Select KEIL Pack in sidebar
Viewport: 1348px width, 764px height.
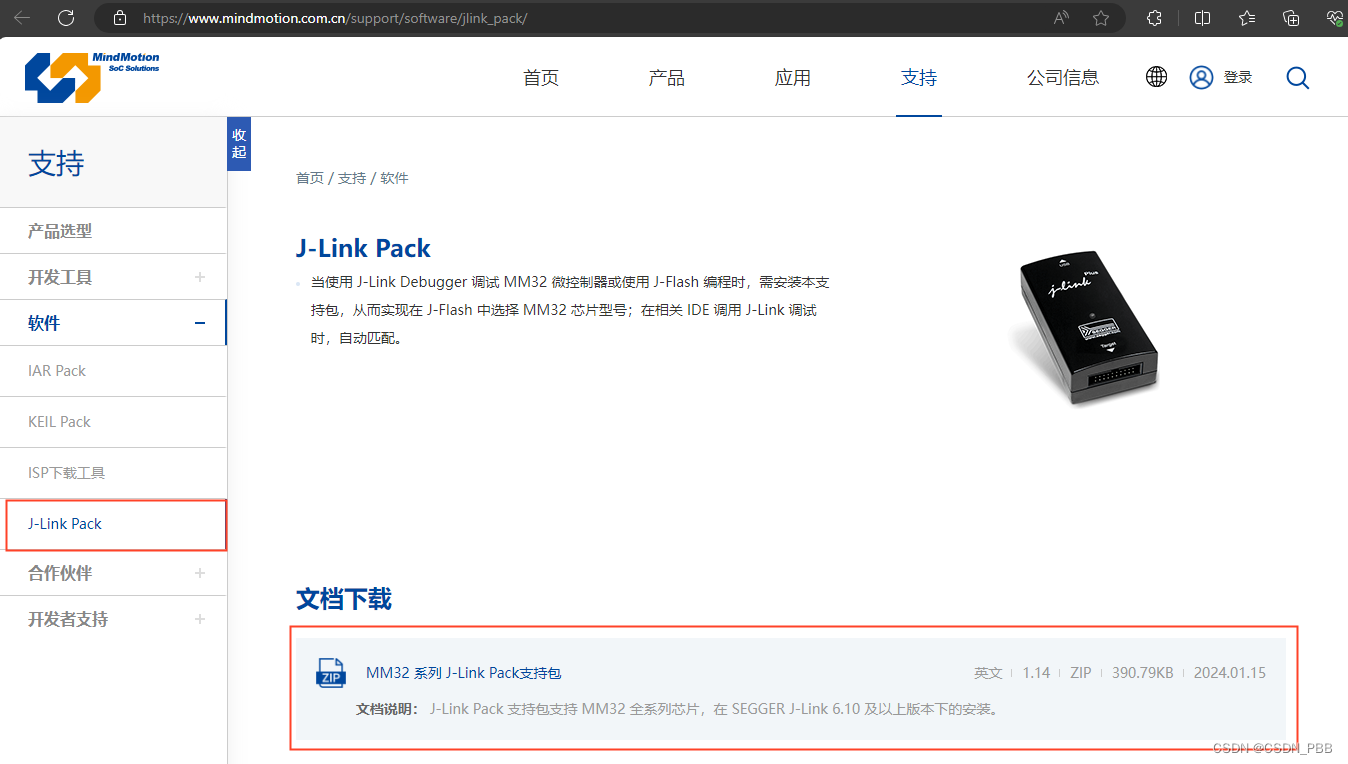coord(60,422)
